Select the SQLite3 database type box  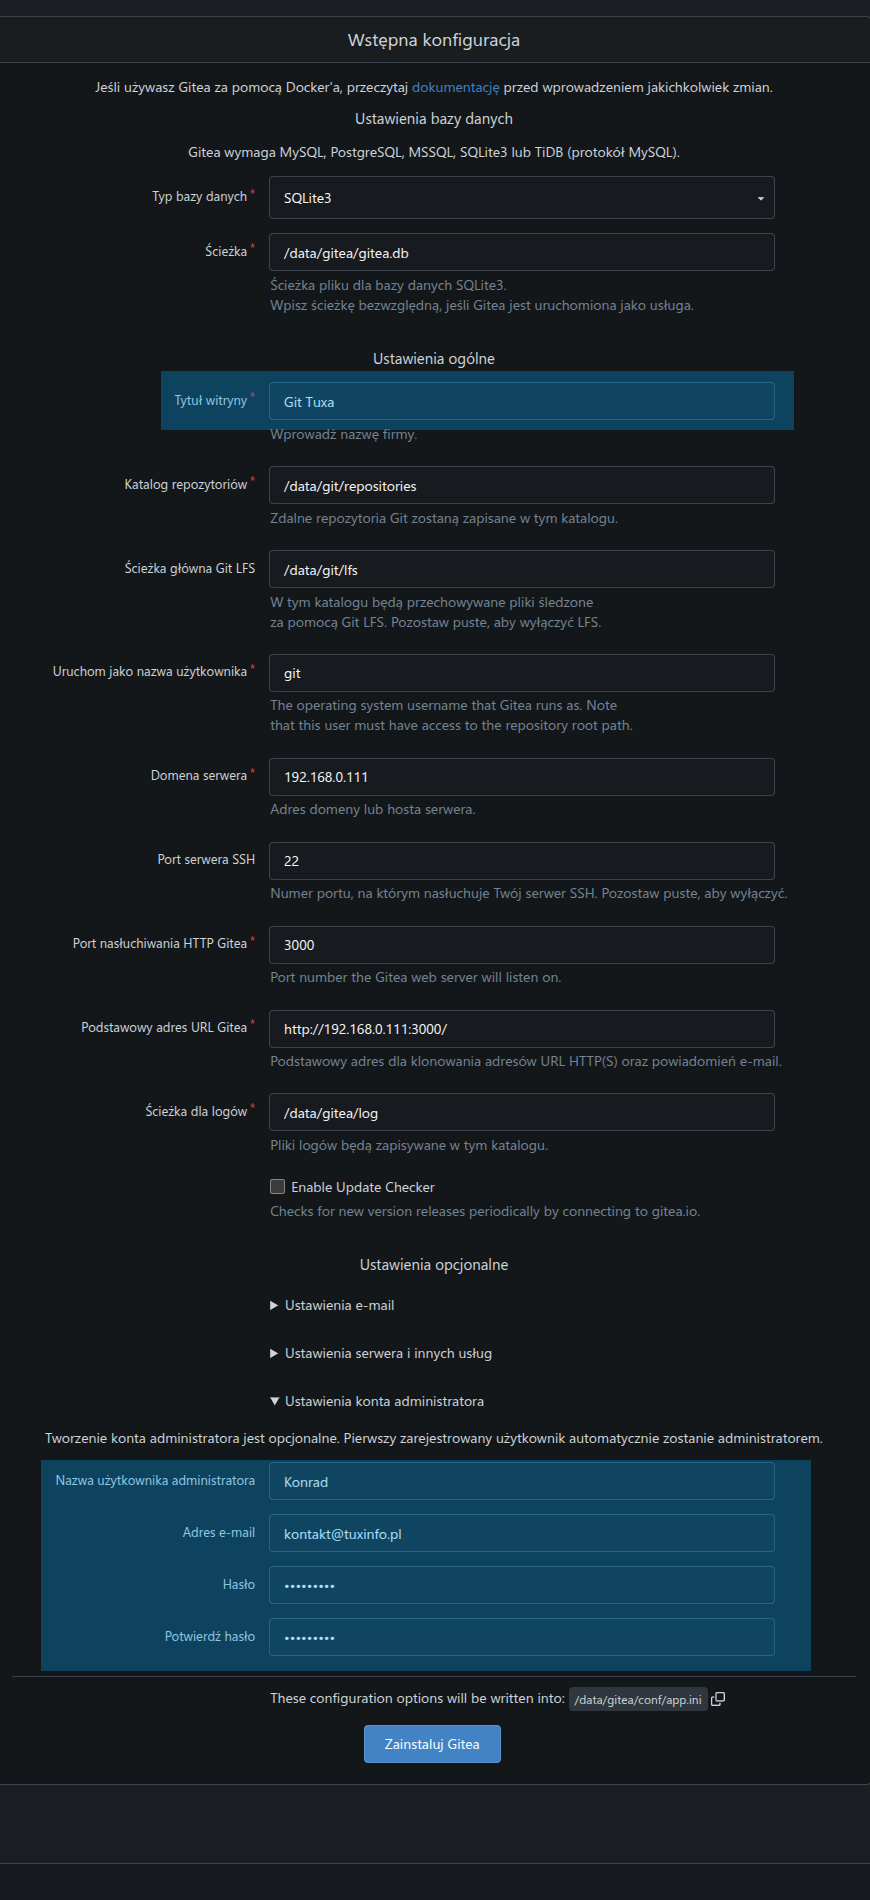[x=522, y=198]
